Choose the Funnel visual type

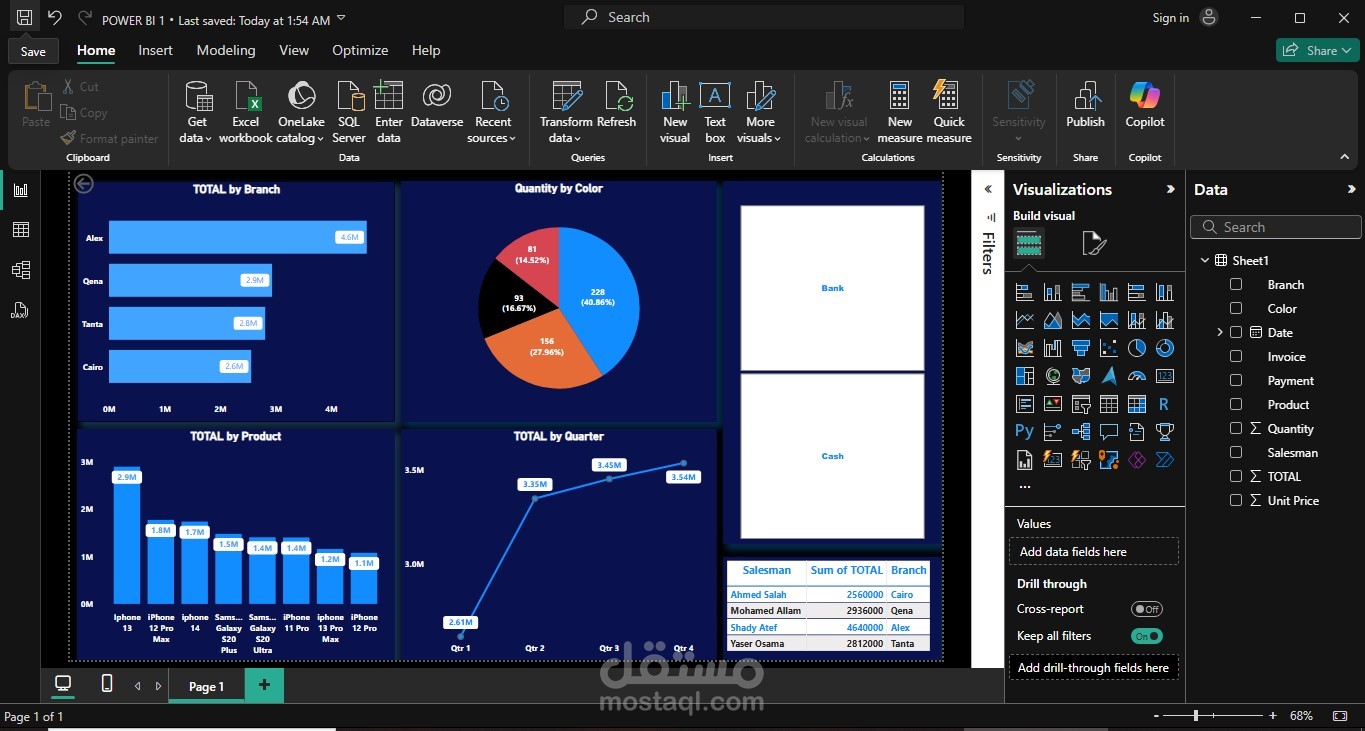1081,348
